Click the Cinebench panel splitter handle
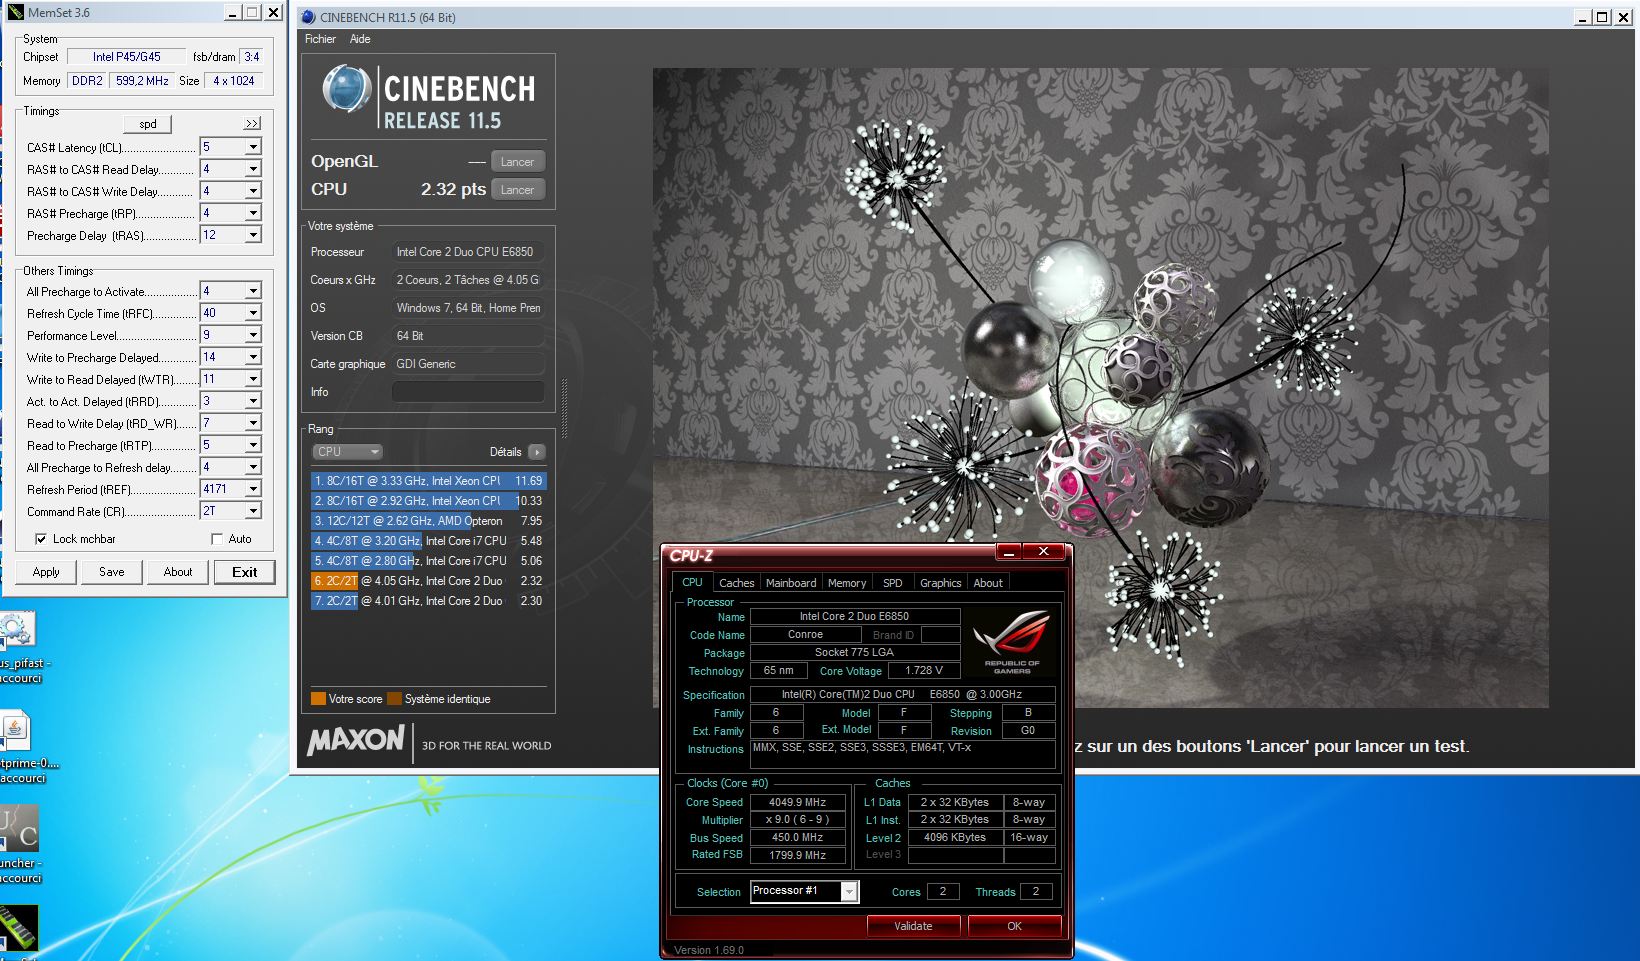Screen dimensions: 1640x961 [x=564, y=408]
